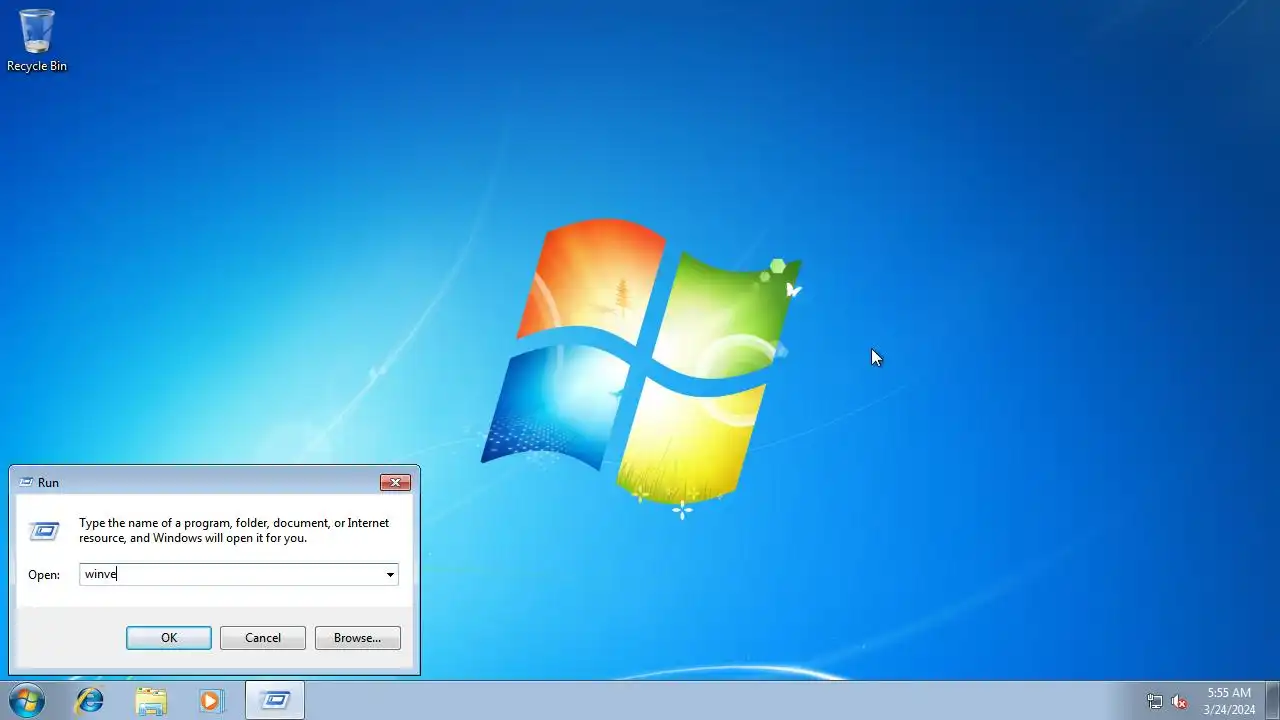Open the Recycle Bin desktop icon
The width and height of the screenshot is (1280, 720).
[x=37, y=40]
